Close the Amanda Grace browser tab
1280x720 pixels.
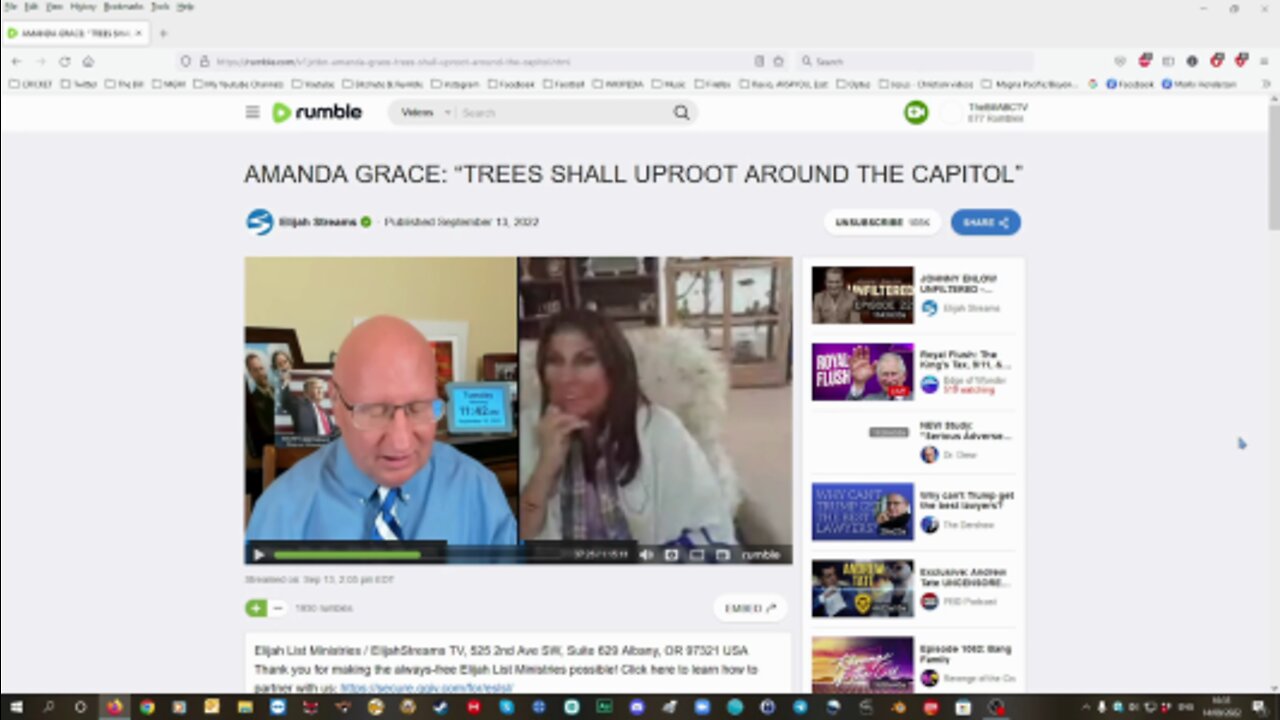139,33
